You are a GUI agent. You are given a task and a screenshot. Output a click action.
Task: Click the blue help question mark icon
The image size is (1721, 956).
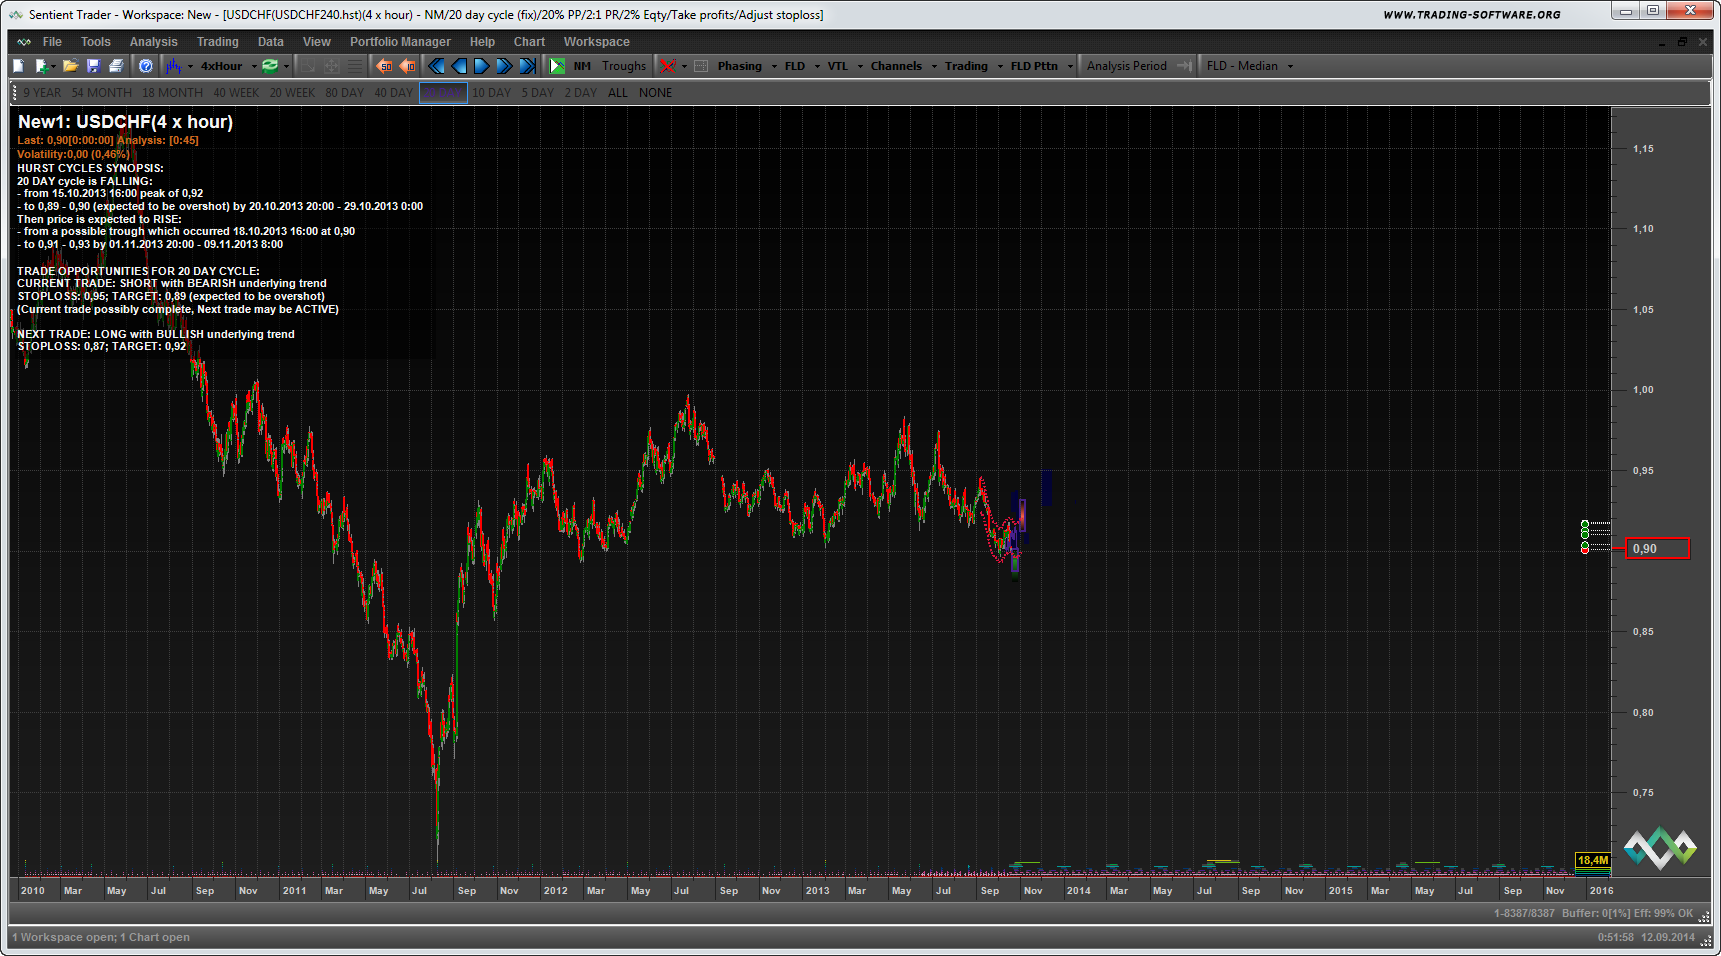coord(146,66)
